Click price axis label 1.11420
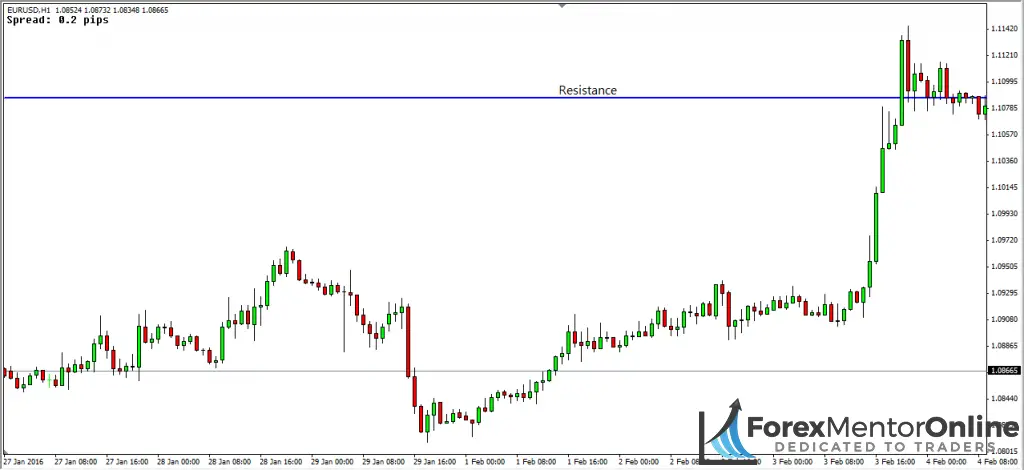Screen dimensions: 1024x470 point(1004,29)
